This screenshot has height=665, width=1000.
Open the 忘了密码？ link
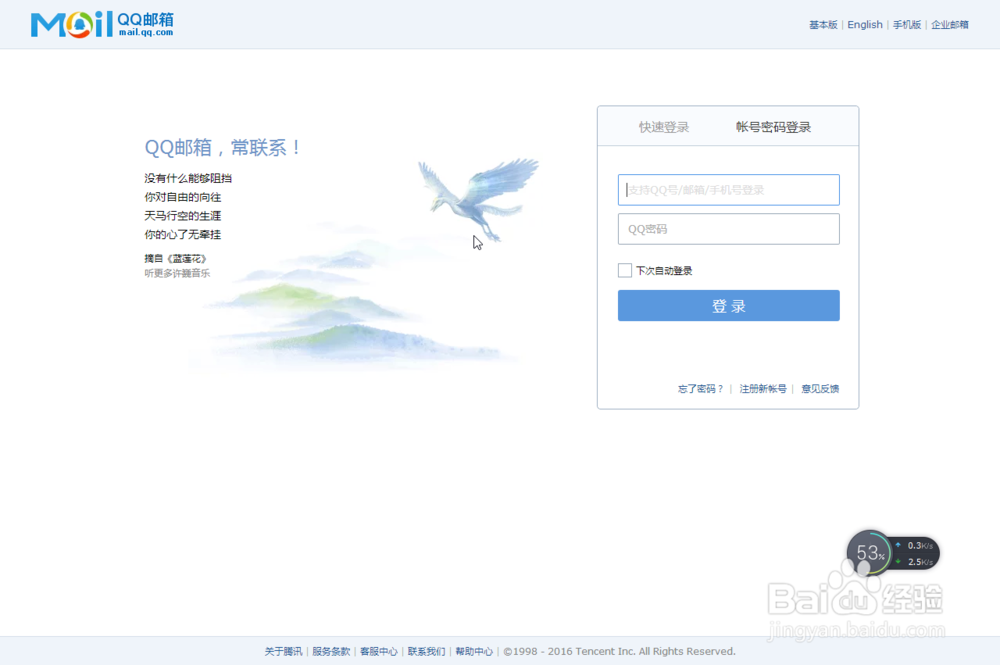point(700,389)
